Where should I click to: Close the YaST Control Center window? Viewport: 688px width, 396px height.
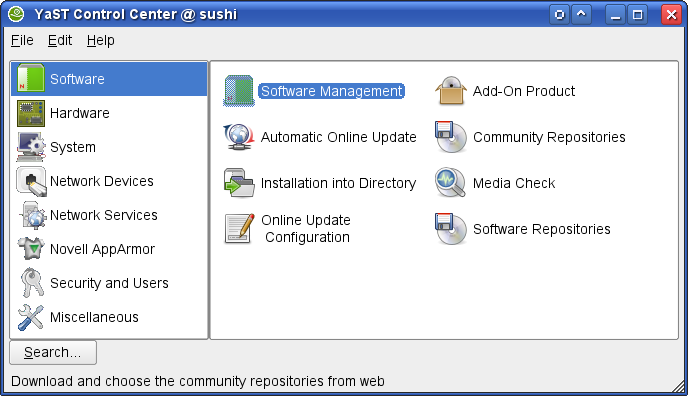click(x=671, y=14)
